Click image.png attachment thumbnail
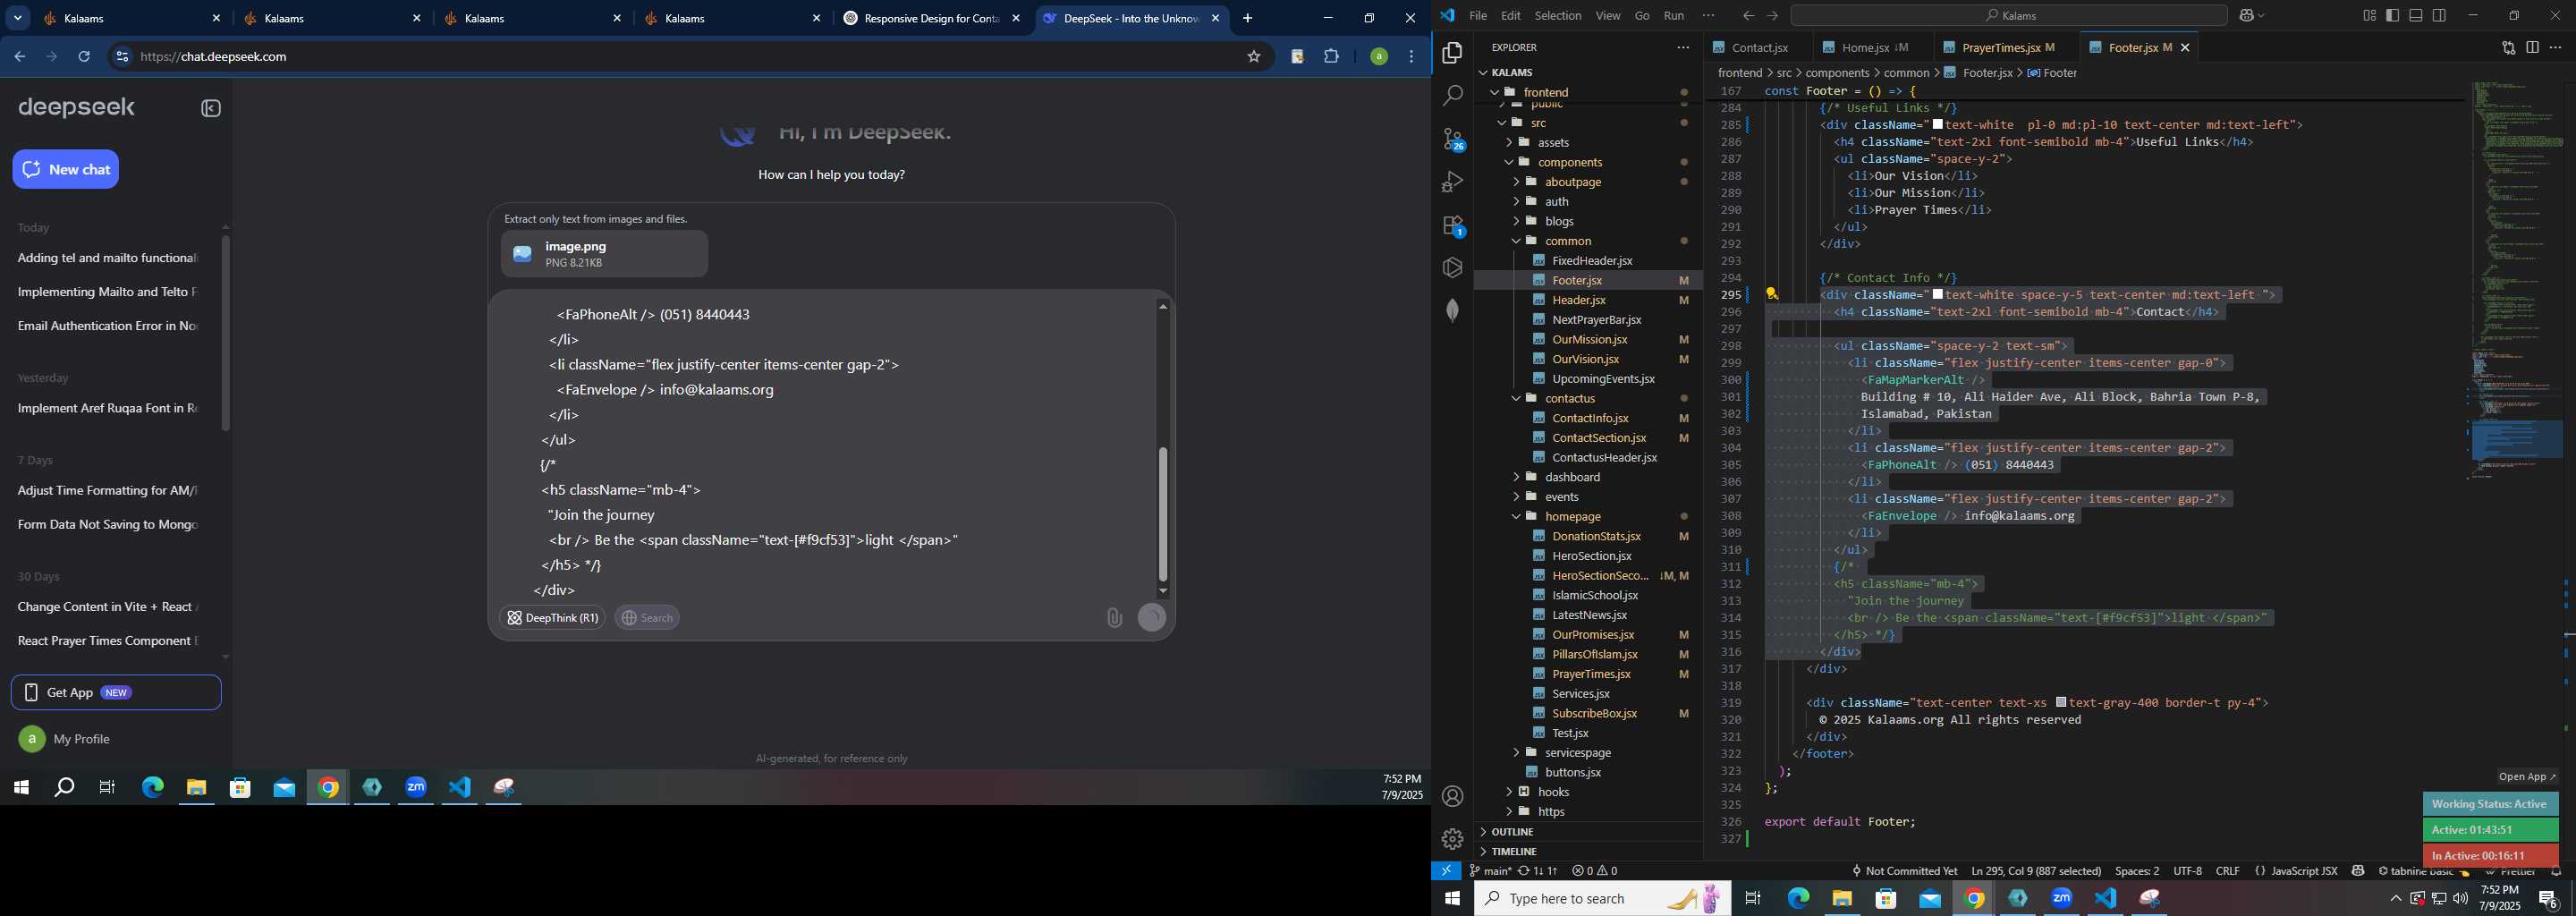2576x916 pixels. (x=604, y=254)
